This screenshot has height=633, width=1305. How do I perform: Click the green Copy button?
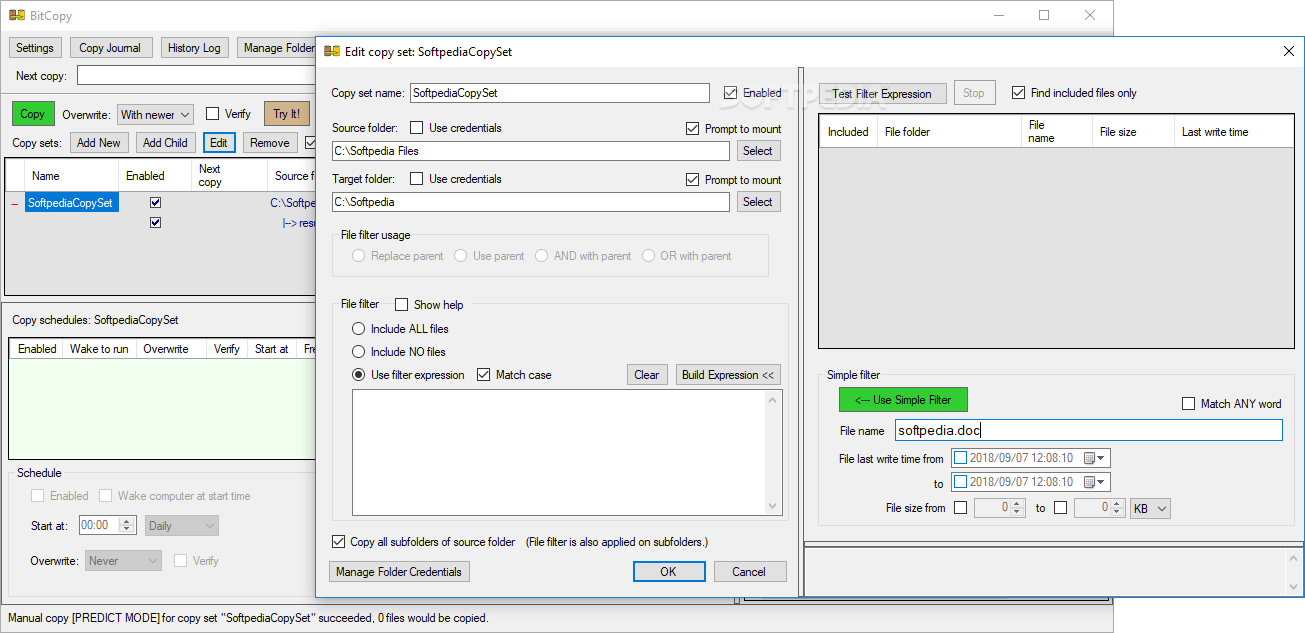tap(33, 114)
